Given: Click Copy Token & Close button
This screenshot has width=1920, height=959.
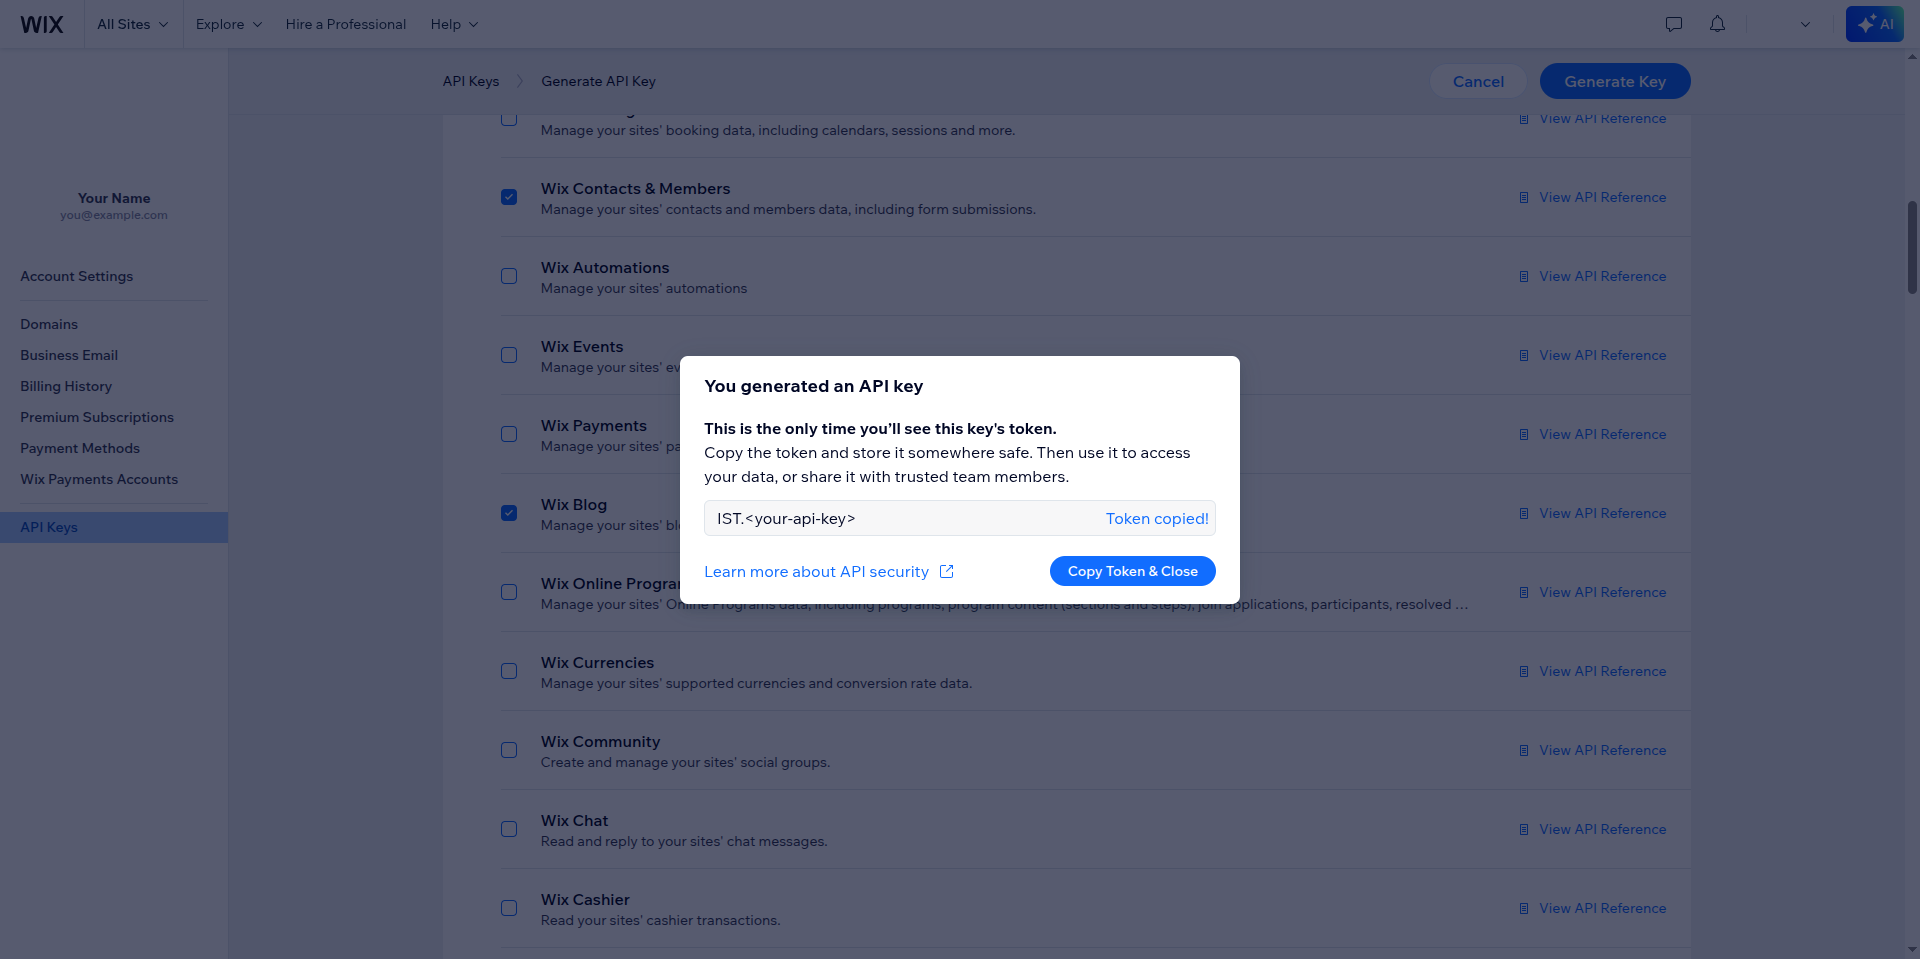Looking at the screenshot, I should pos(1133,571).
